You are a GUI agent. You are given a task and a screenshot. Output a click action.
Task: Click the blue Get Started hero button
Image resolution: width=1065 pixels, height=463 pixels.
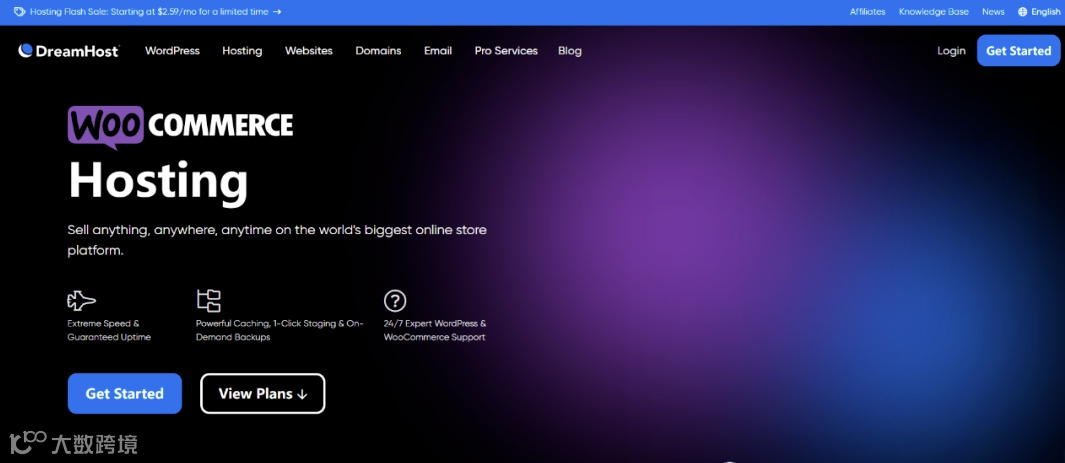[x=125, y=394]
